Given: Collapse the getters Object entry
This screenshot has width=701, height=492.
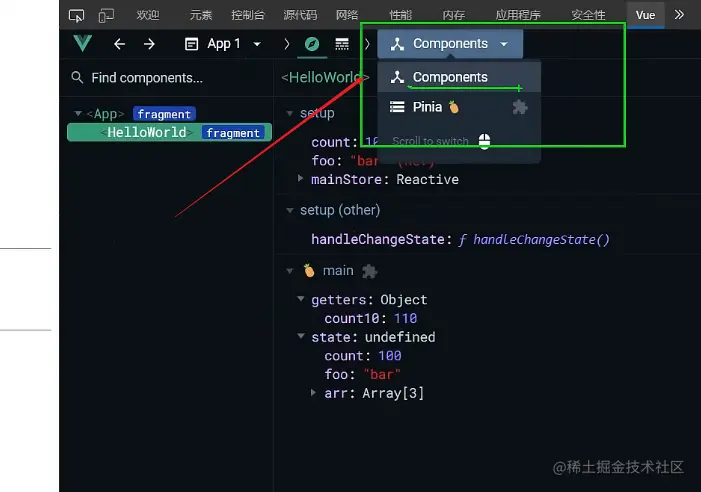Looking at the screenshot, I should point(300,299).
